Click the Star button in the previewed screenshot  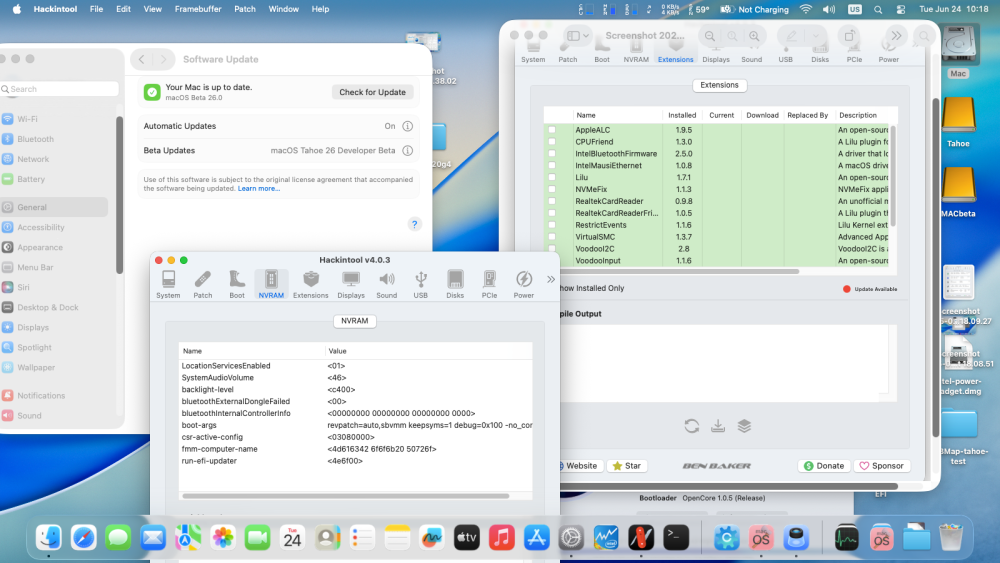tap(627, 465)
